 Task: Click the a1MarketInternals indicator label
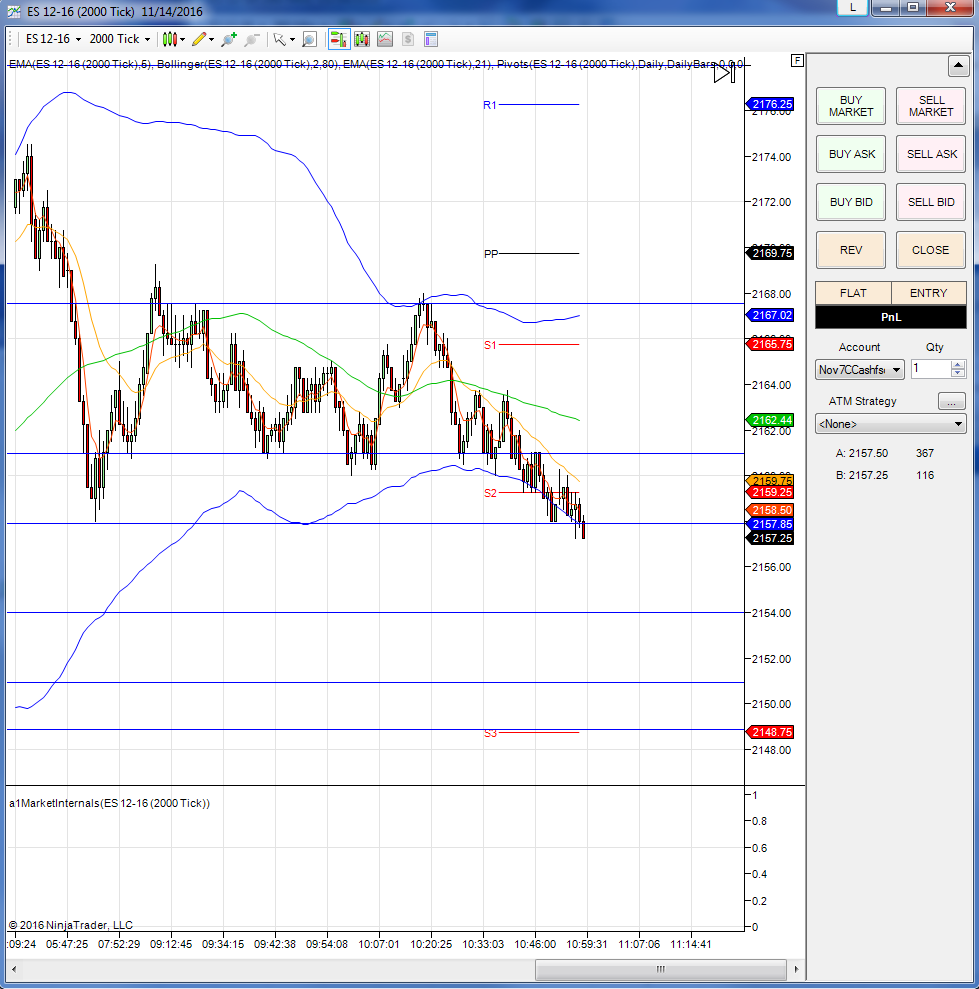pos(109,803)
